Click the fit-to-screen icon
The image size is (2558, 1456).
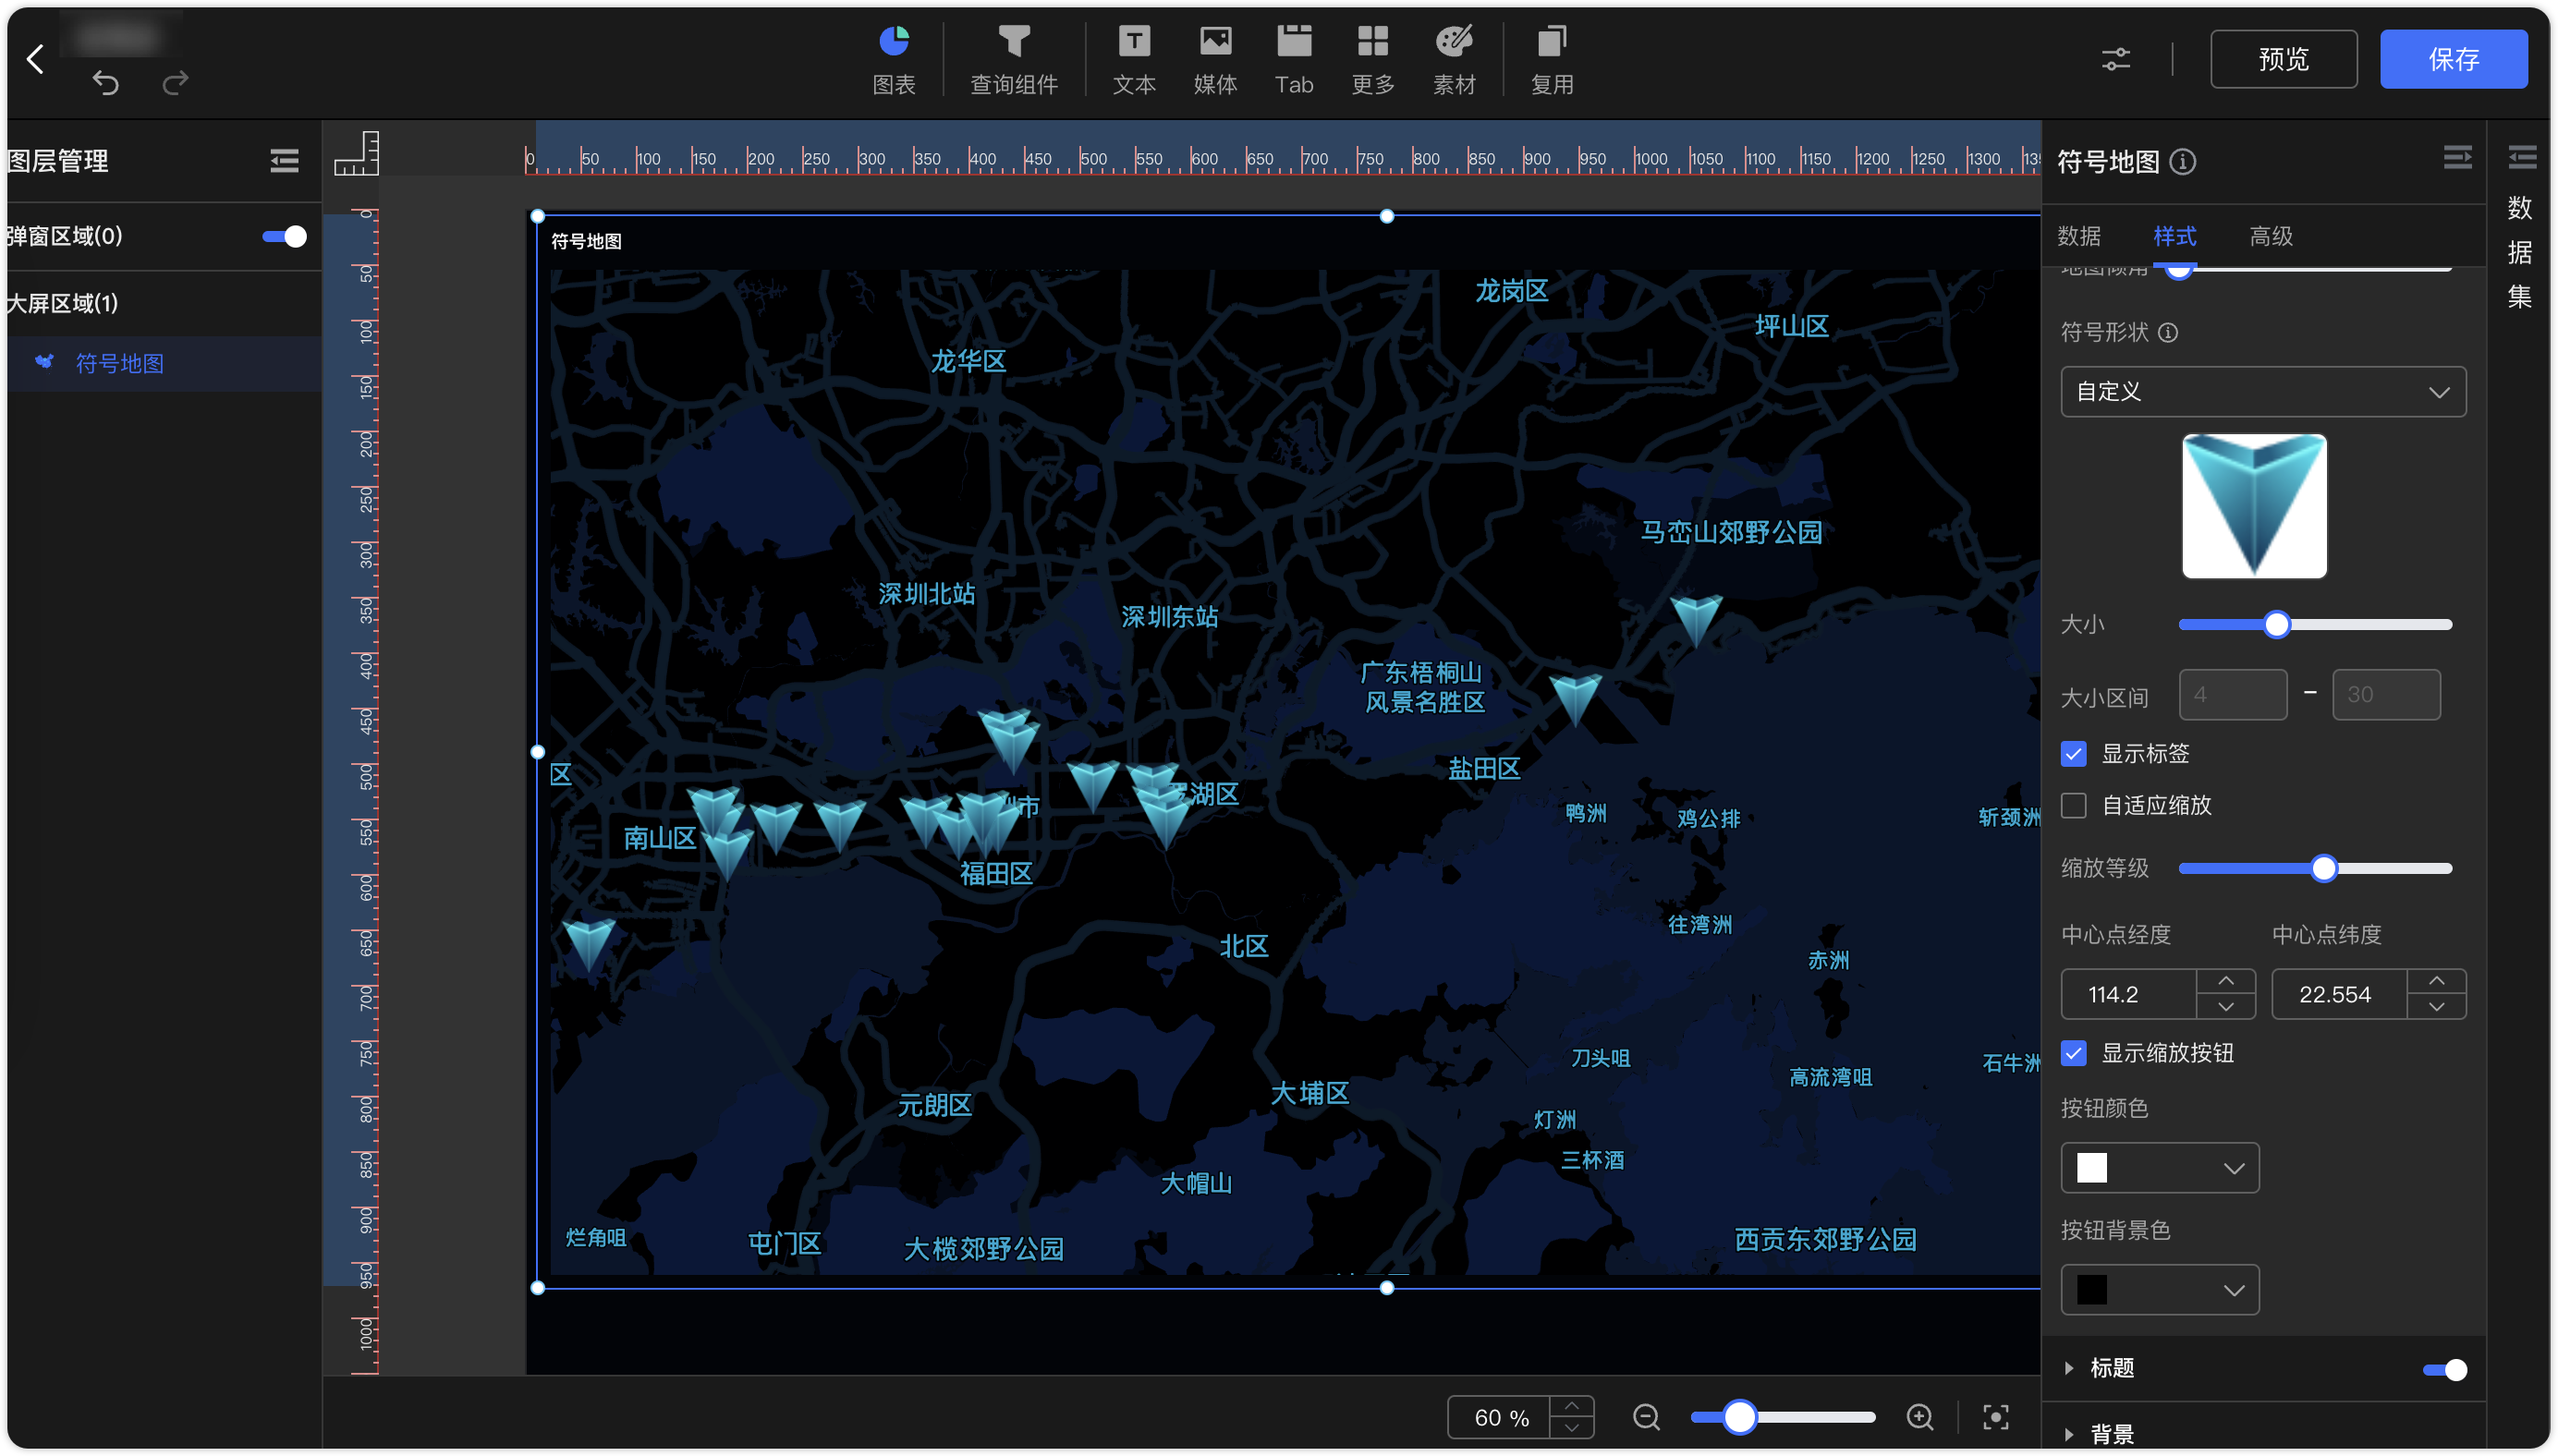click(1995, 1417)
